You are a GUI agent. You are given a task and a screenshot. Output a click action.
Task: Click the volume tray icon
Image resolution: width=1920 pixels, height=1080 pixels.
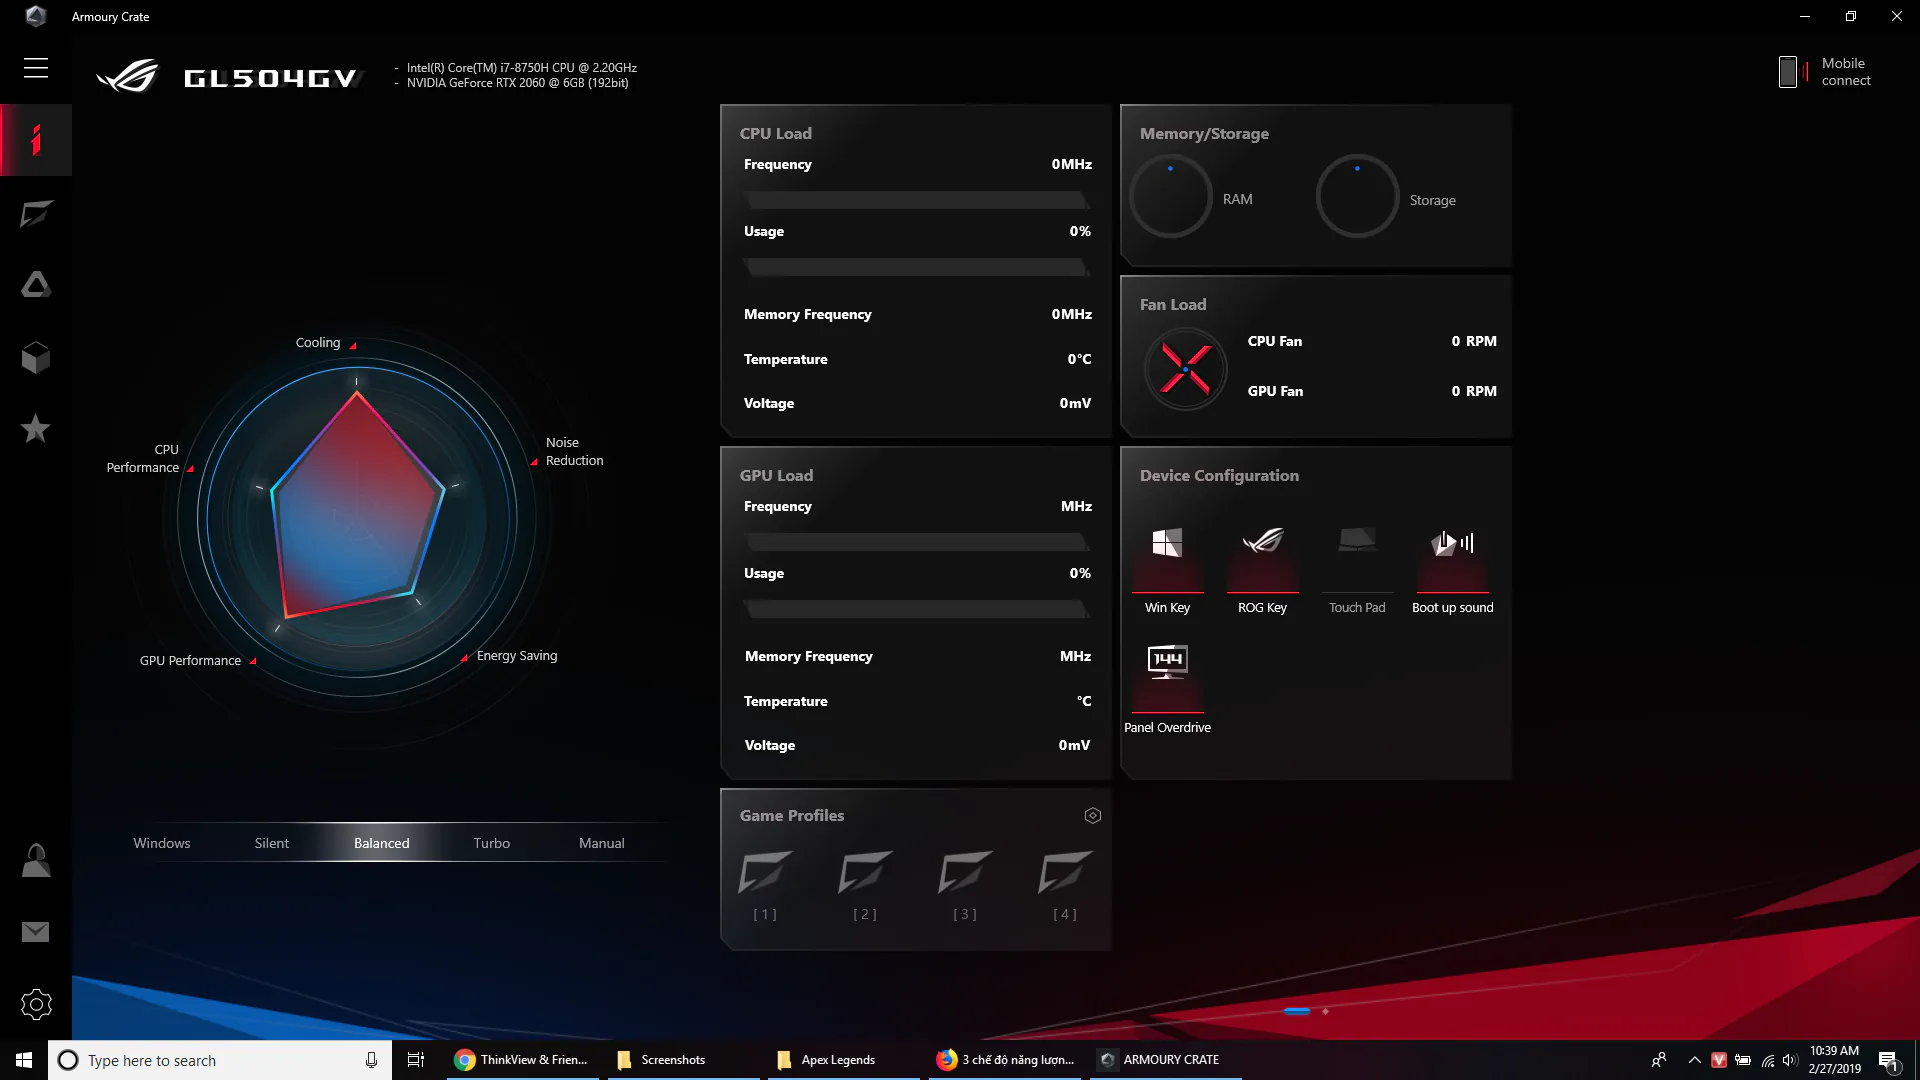coord(1790,1060)
